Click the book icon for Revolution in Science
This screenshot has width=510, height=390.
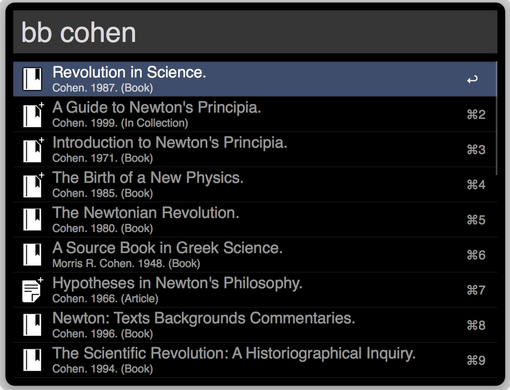[32, 79]
